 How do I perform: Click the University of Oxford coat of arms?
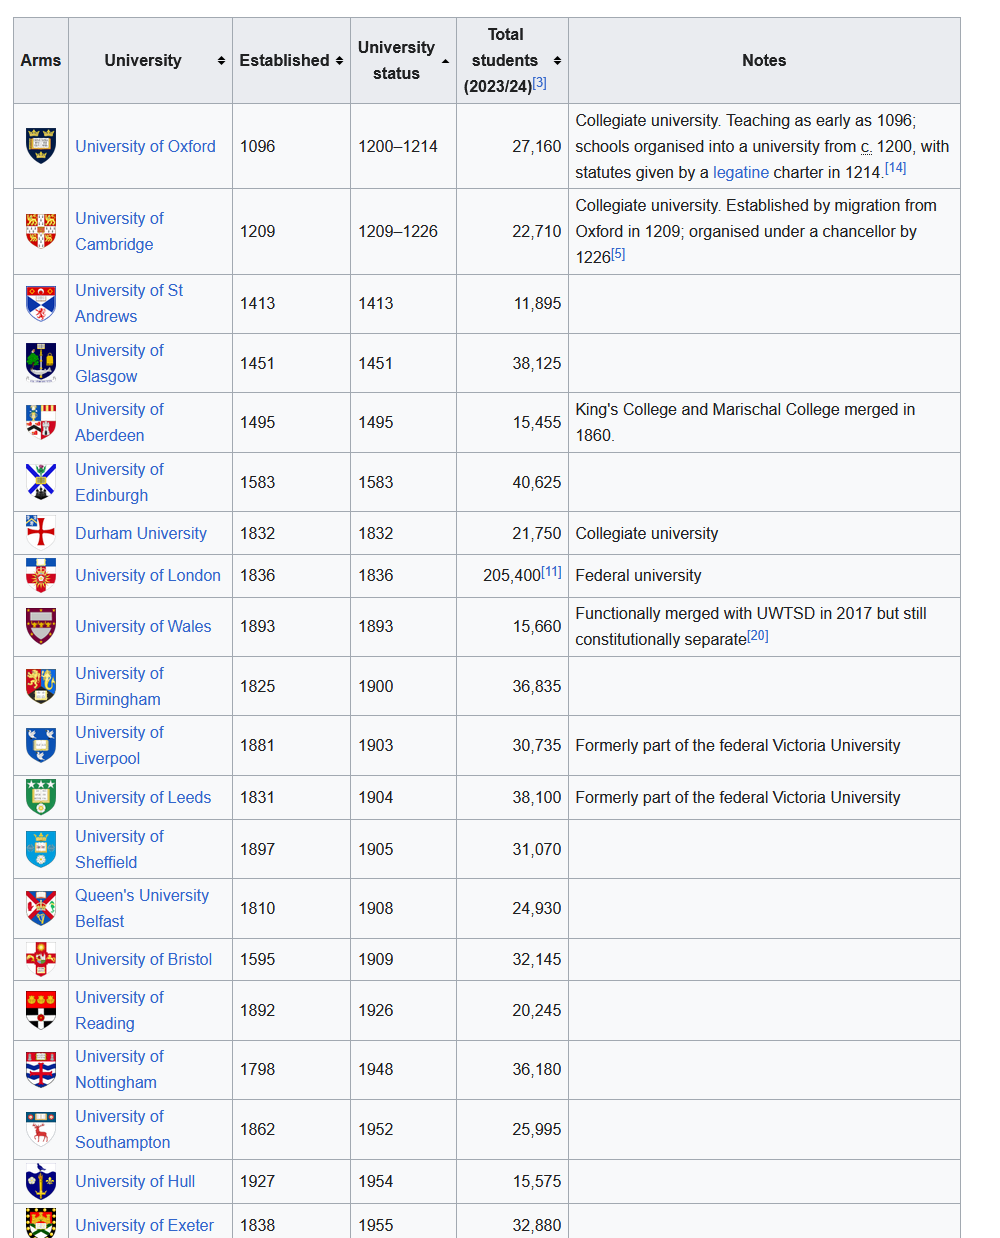point(41,146)
